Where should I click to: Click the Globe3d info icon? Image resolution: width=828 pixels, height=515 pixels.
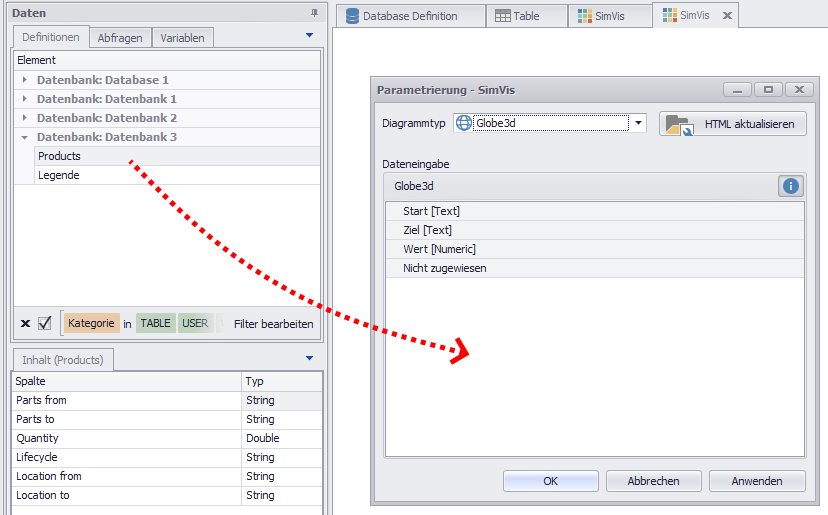click(791, 186)
